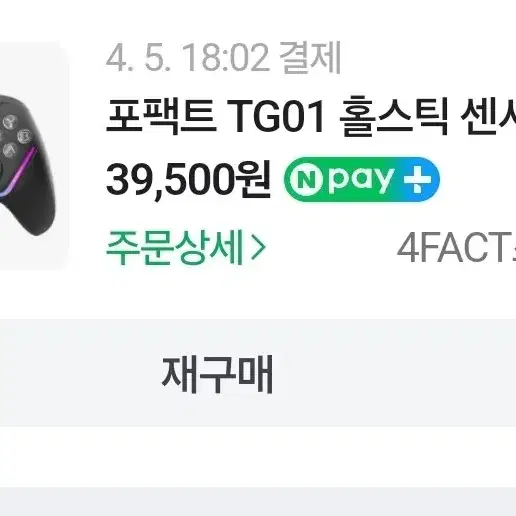The height and width of the screenshot is (516, 516).
Task: Click the payment date 4. 5. 18:02 결제
Action: tap(223, 58)
